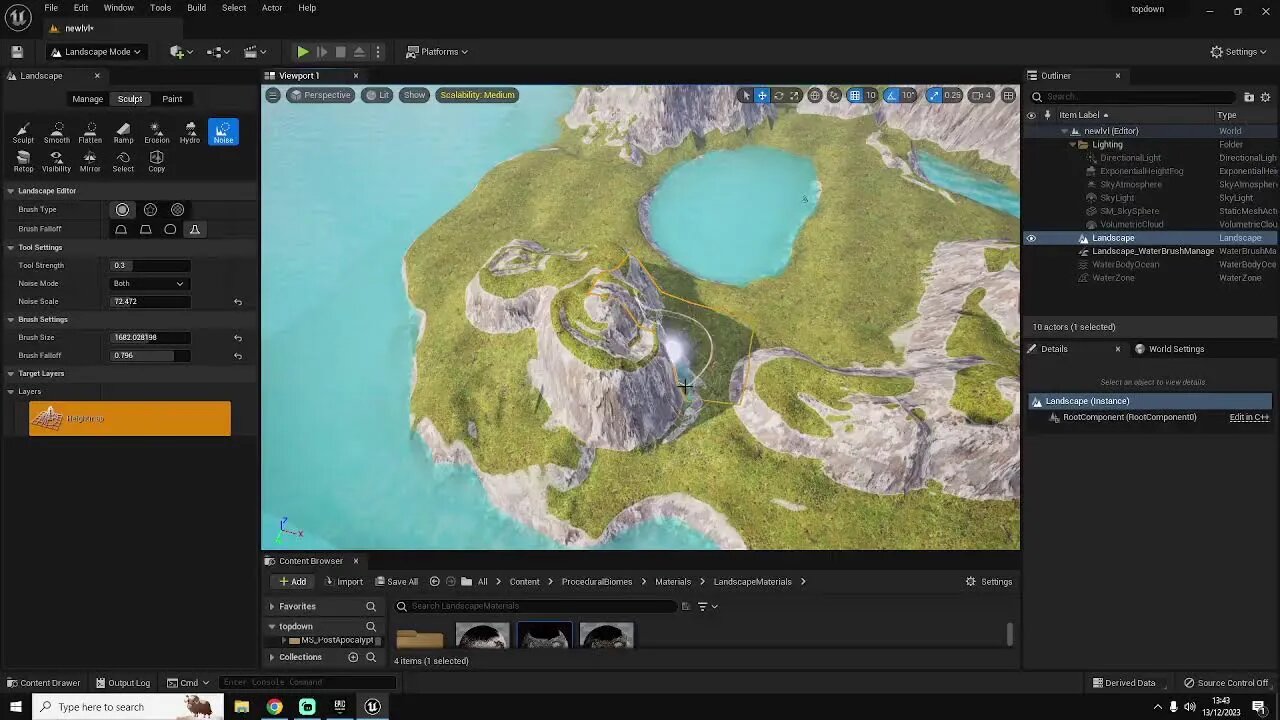Toggle world/local coordinate system globe

point(815,95)
